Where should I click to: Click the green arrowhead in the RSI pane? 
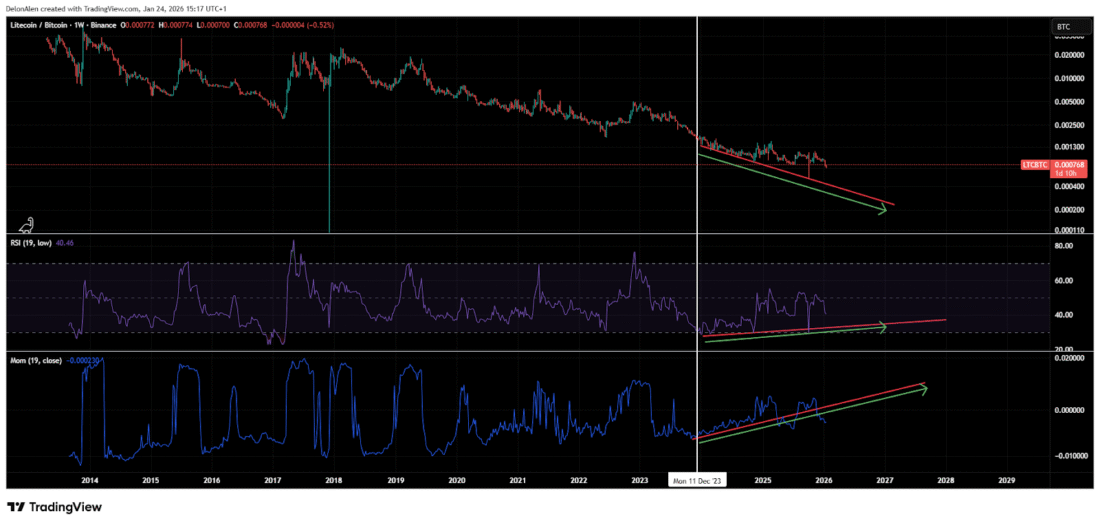[881, 325]
